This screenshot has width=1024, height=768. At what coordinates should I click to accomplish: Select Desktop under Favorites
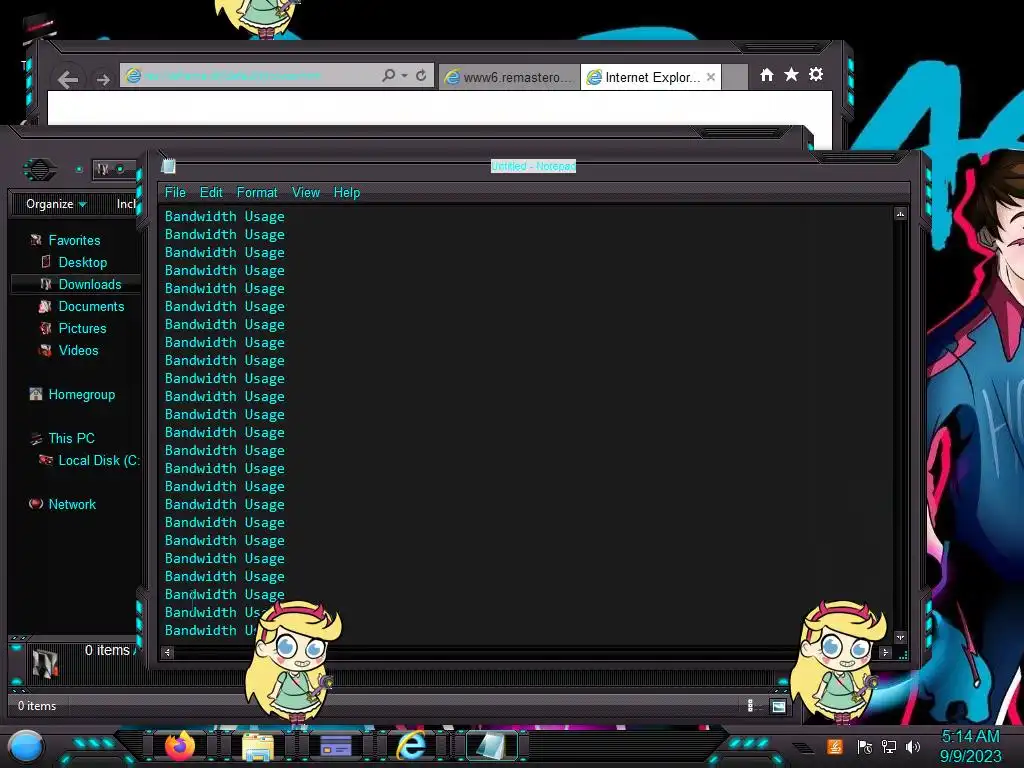tap(82, 263)
